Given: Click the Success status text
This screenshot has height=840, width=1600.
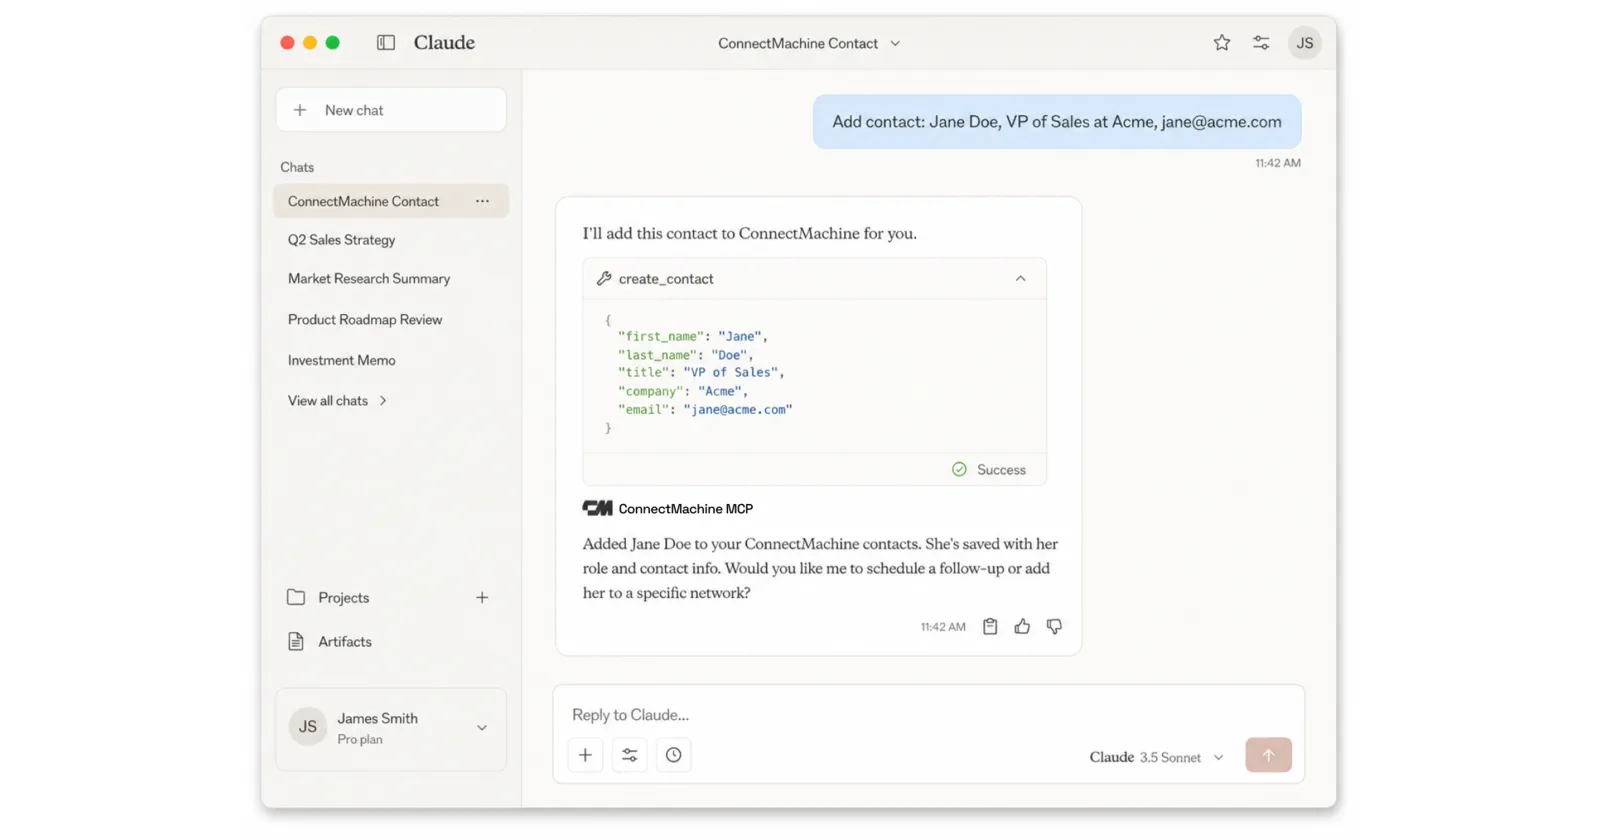Looking at the screenshot, I should pyautogui.click(x=1001, y=470).
